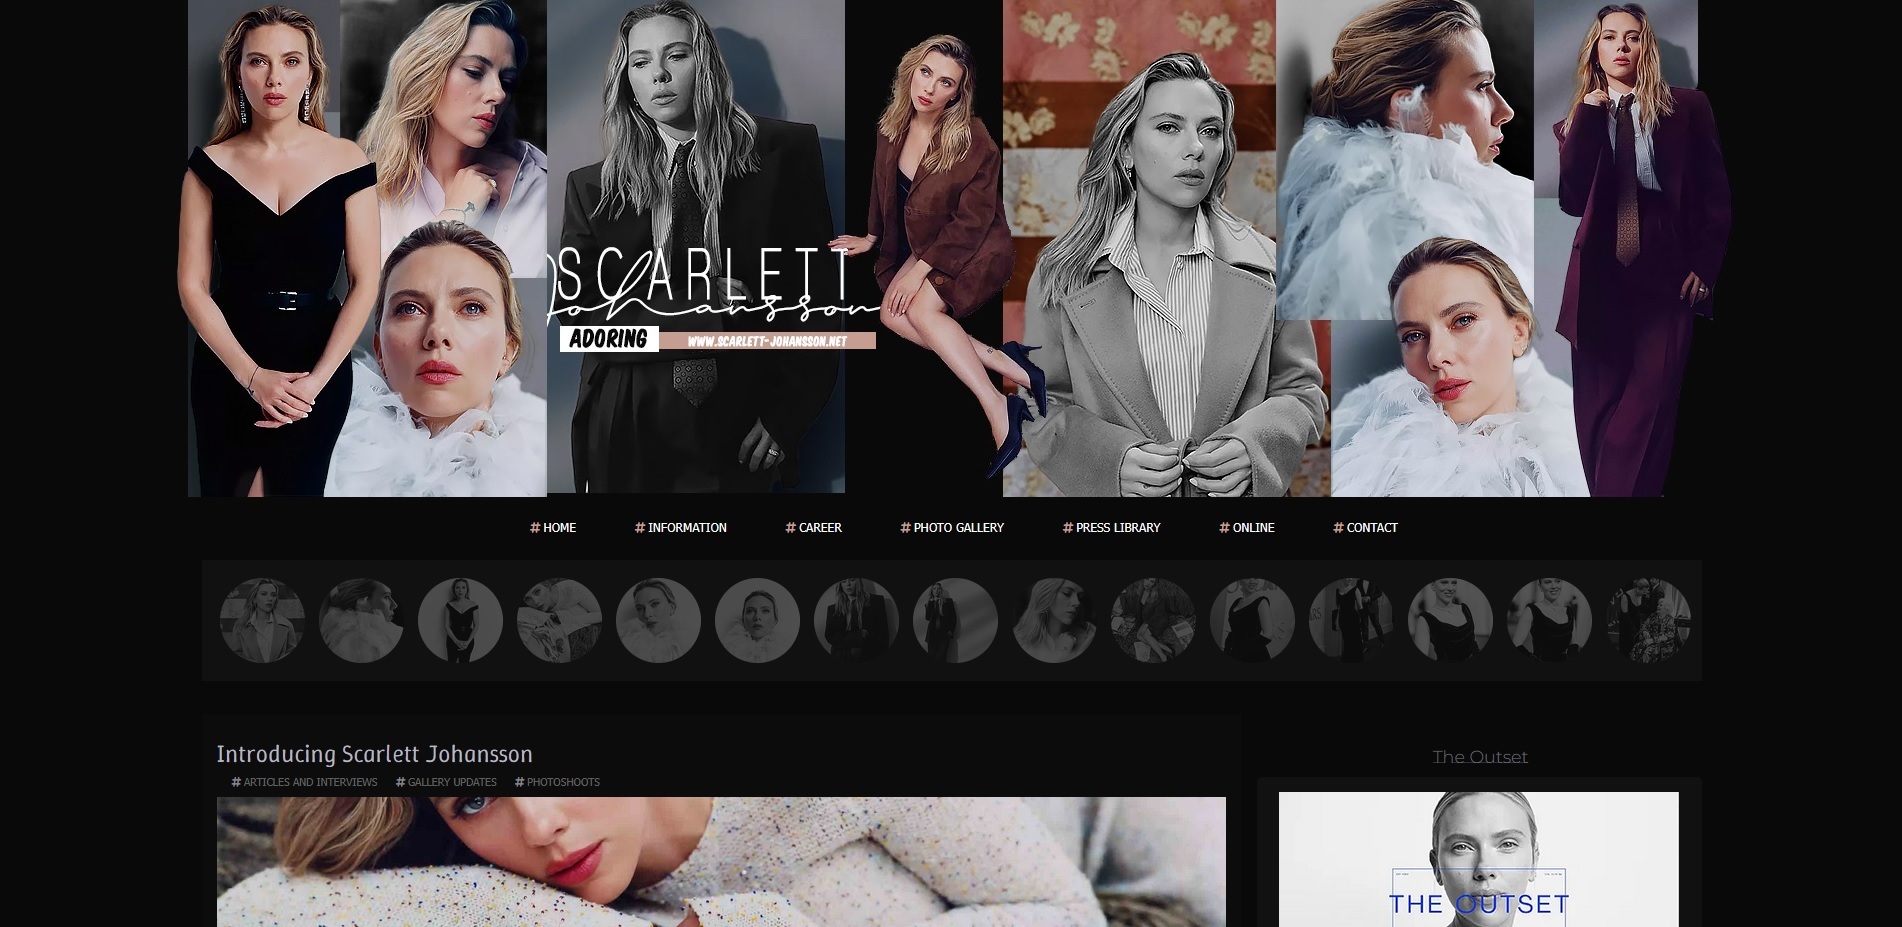Select the PHOTOSHOOTS category tag
Screen dimensions: 1902x927
[x=557, y=782]
